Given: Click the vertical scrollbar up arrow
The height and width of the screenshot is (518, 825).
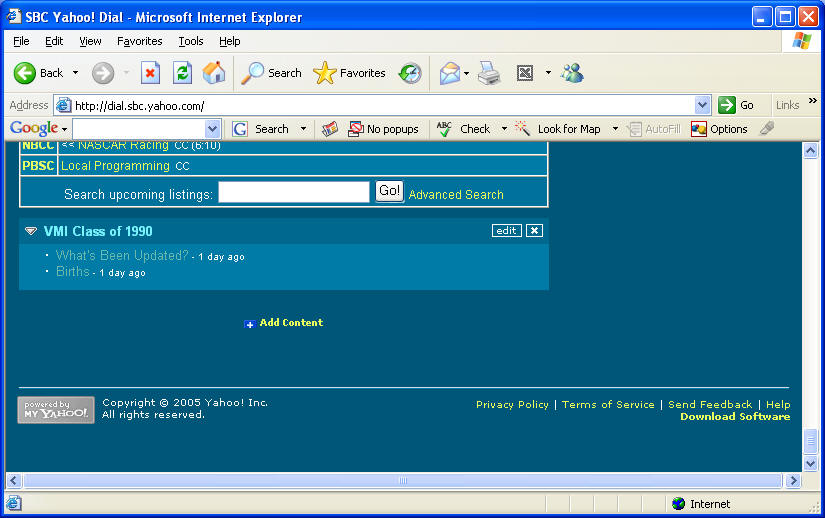Looking at the screenshot, I should (810, 151).
